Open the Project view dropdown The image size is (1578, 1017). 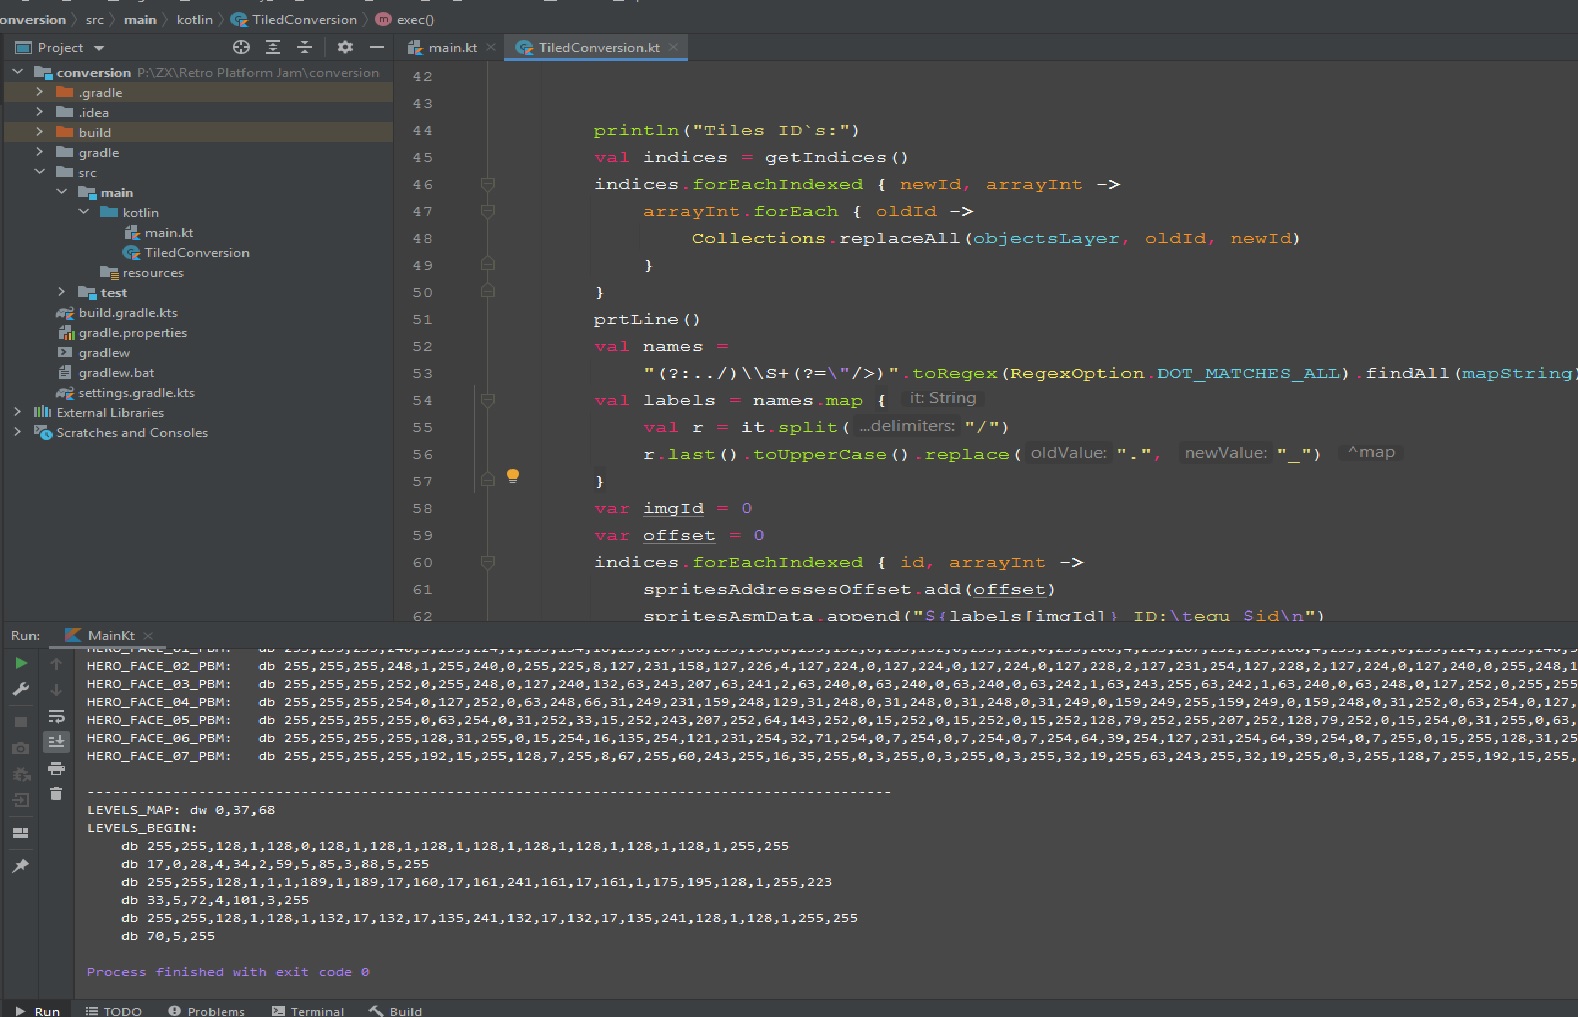tap(99, 48)
